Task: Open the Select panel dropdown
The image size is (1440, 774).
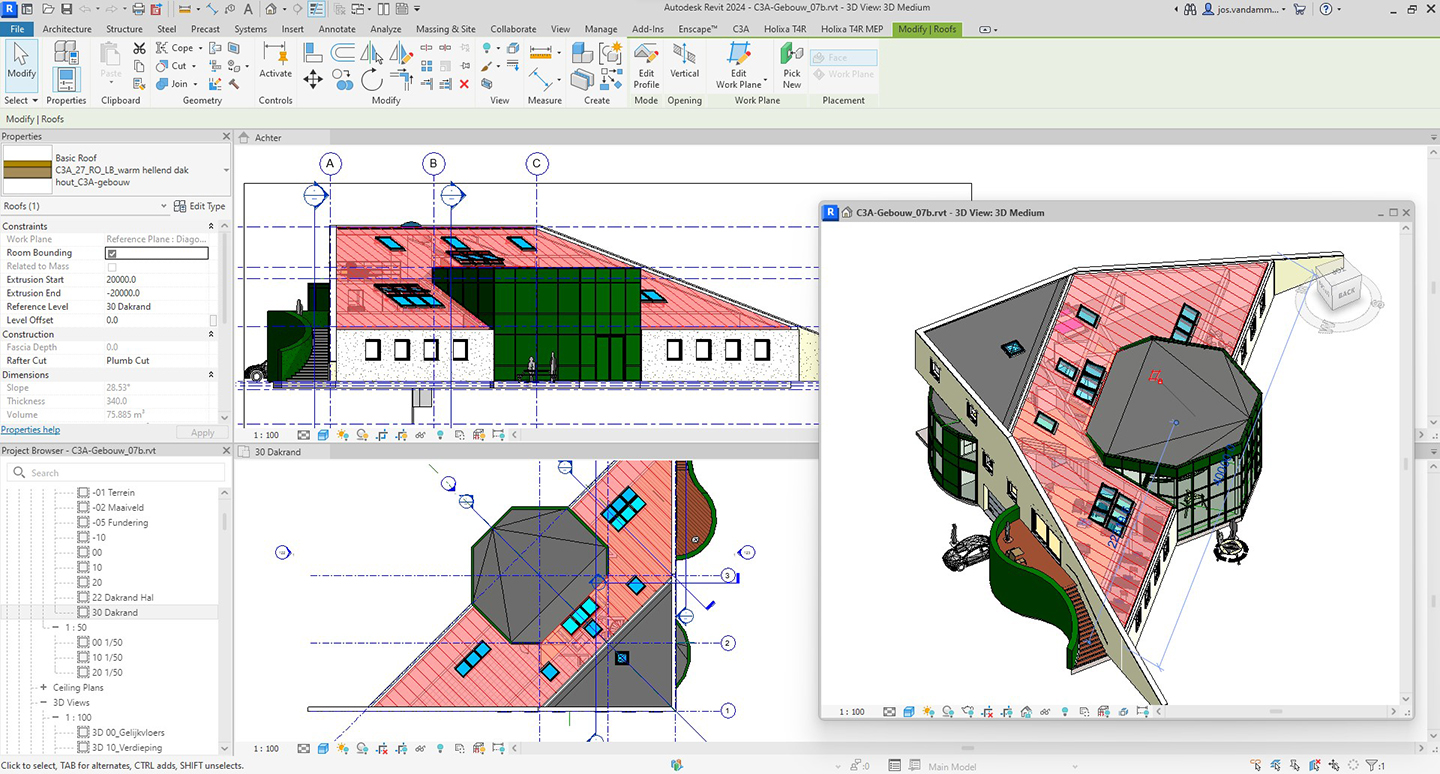Action: 20,100
